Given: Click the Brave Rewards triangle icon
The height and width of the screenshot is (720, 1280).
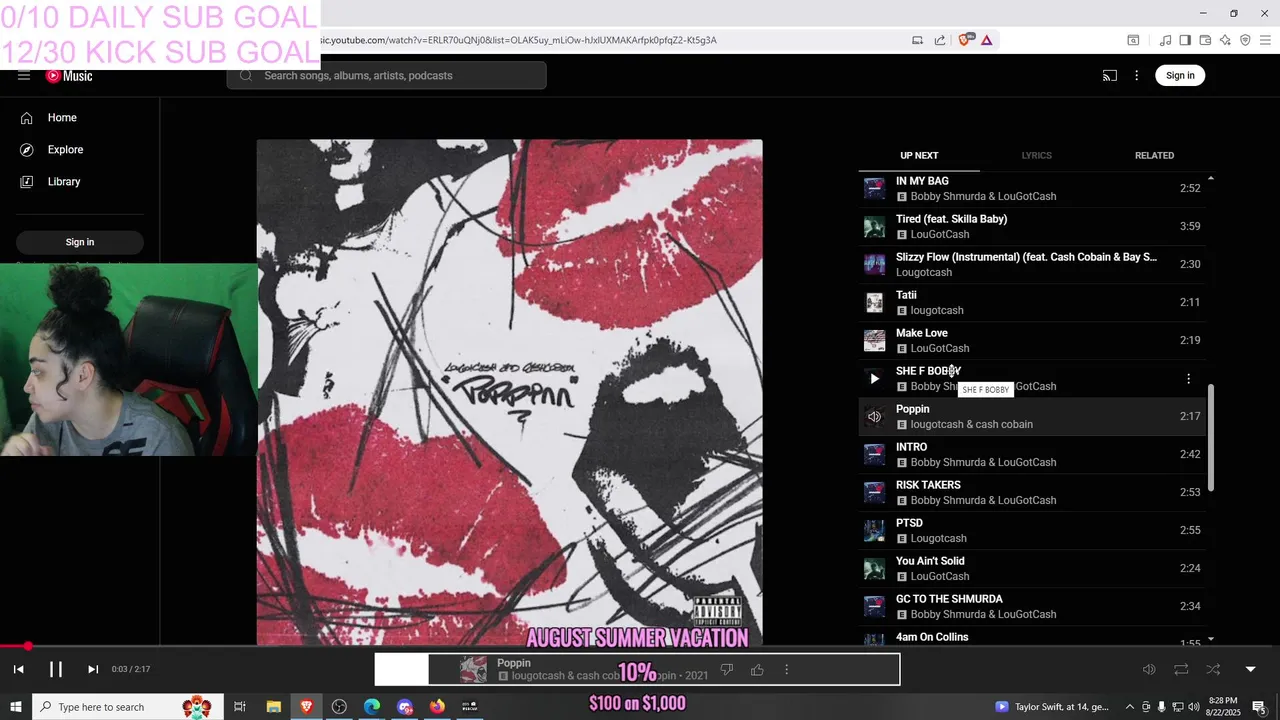Looking at the screenshot, I should coord(987,40).
